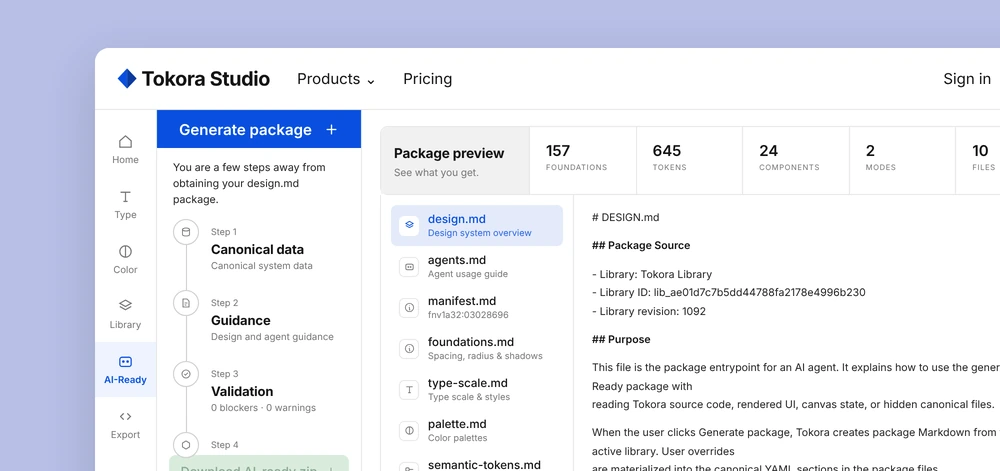Click the Step 1 database icon
Image resolution: width=1000 pixels, height=471 pixels.
(x=186, y=232)
